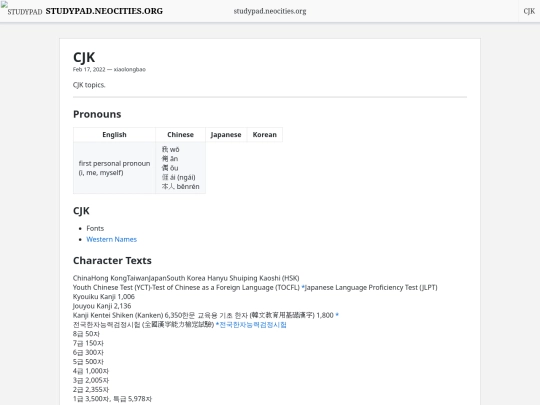The height and width of the screenshot is (405, 540).
Task: Open asterisk link before Japanese Language Proficiency Test
Action: coord(303,287)
